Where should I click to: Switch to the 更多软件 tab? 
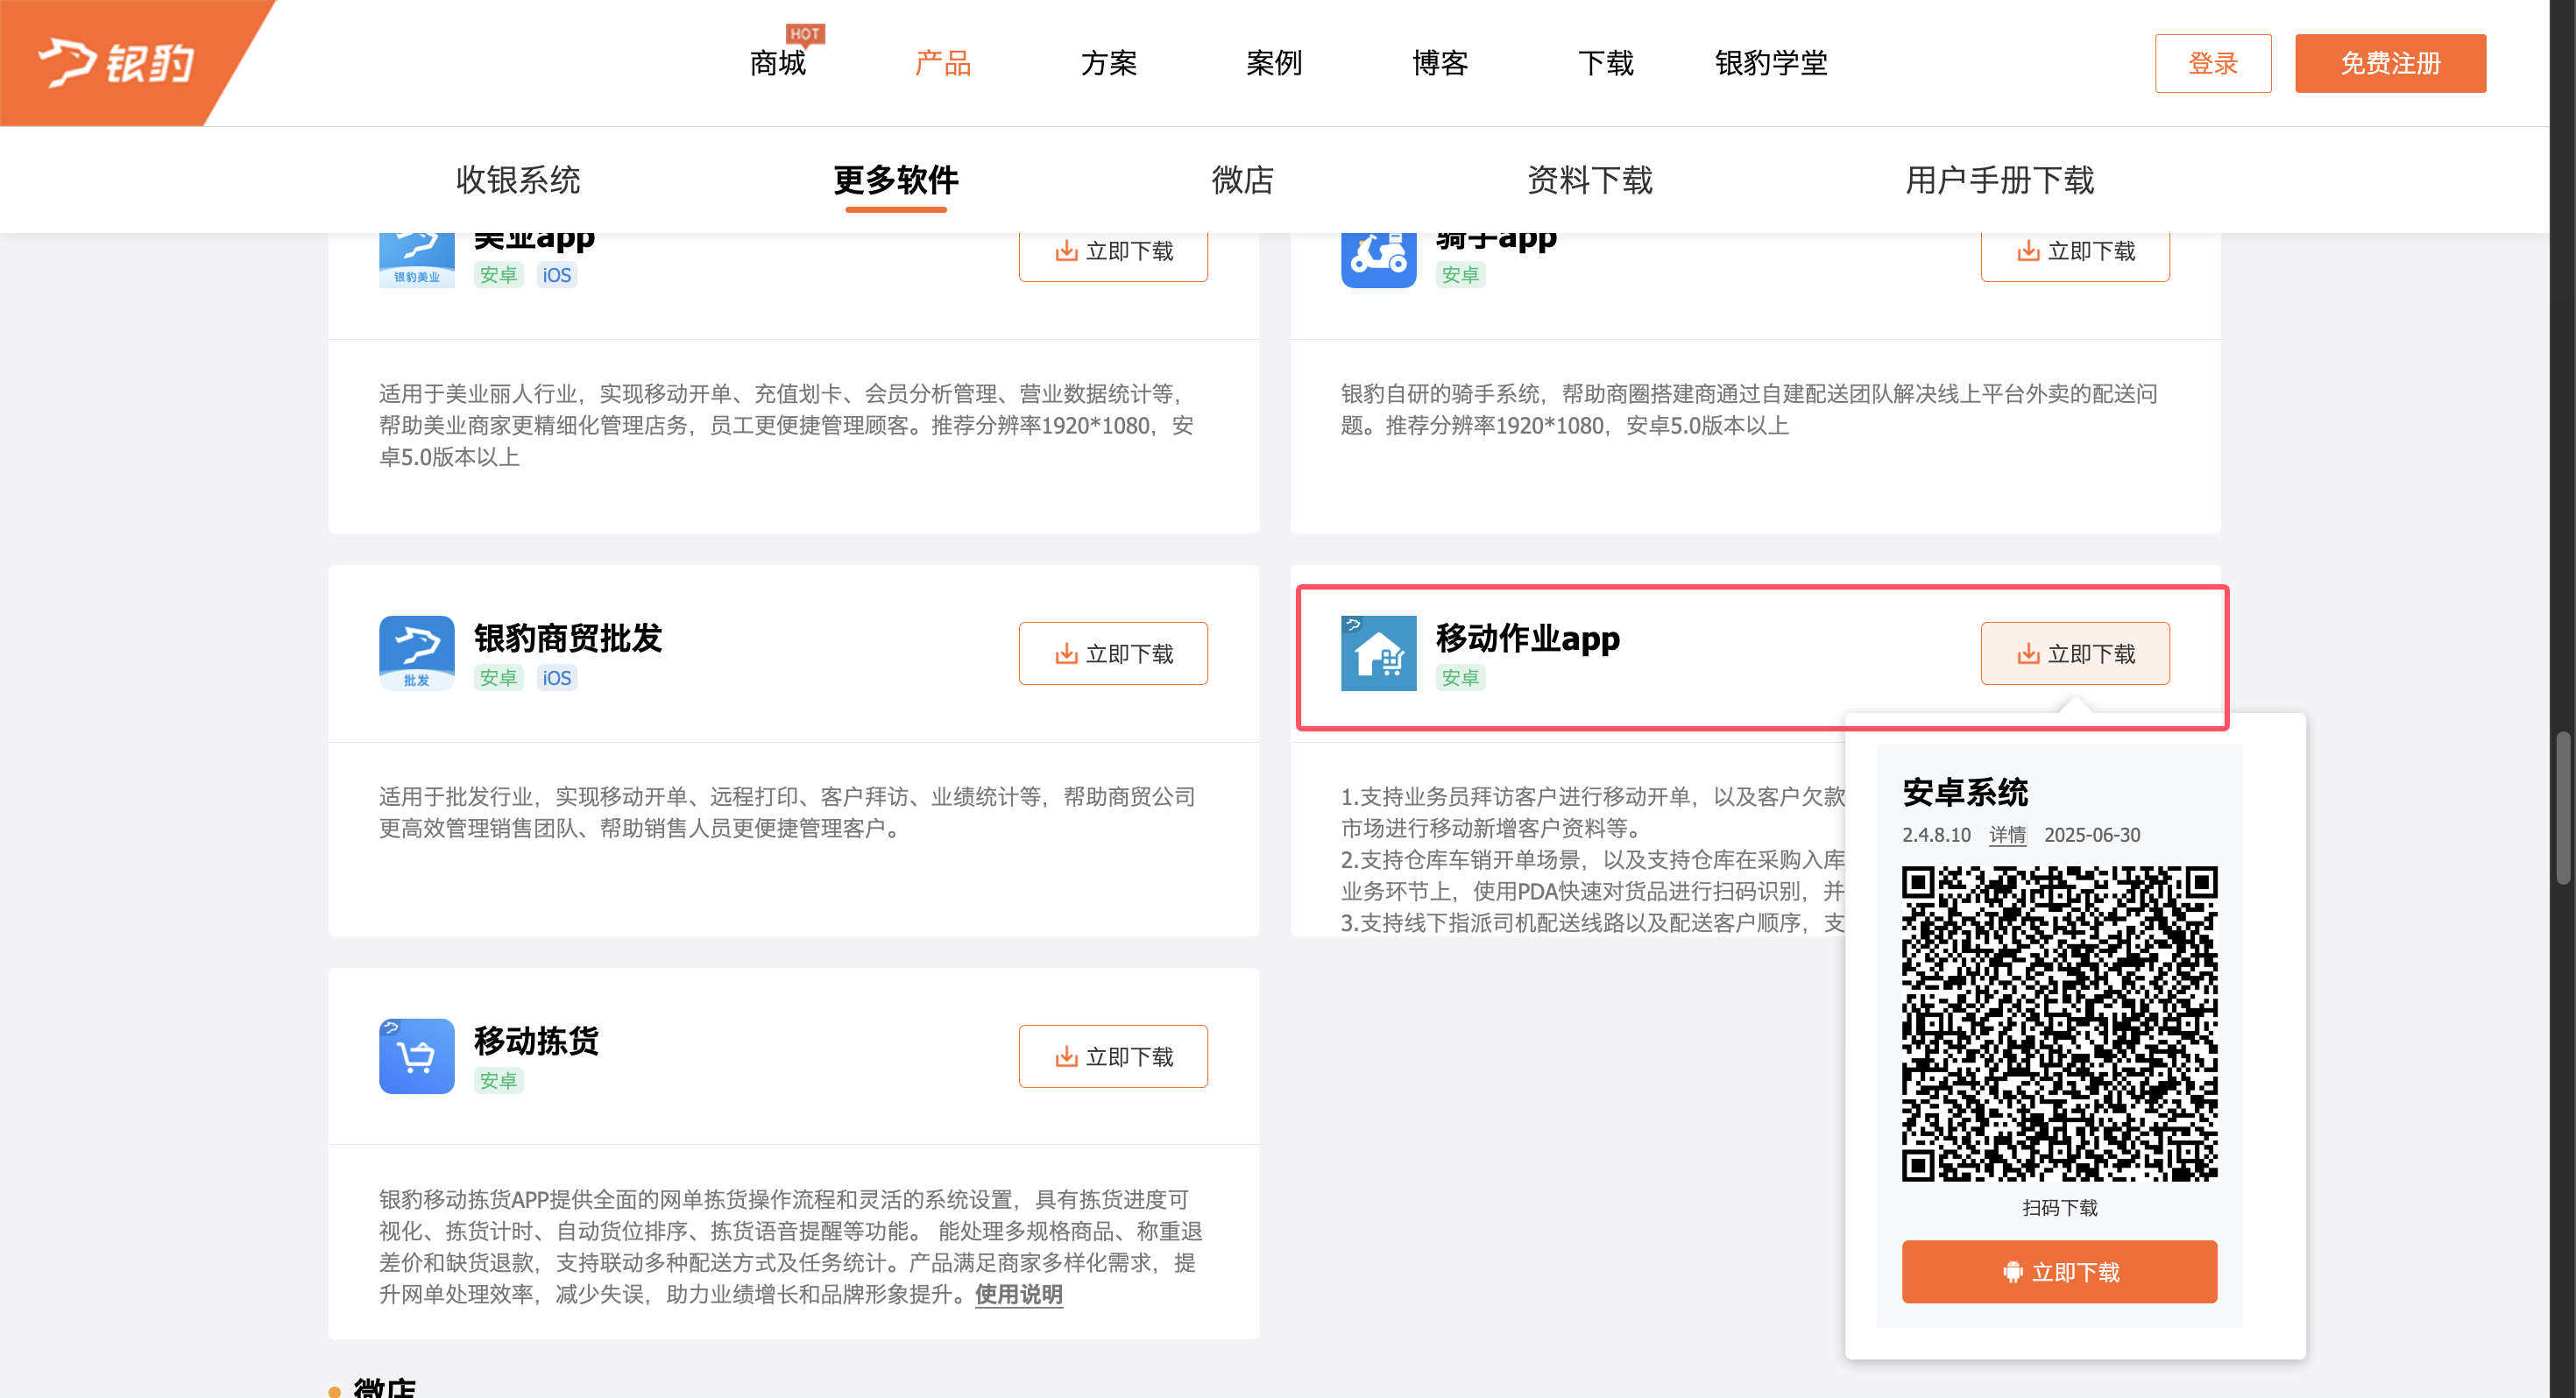[x=895, y=180]
